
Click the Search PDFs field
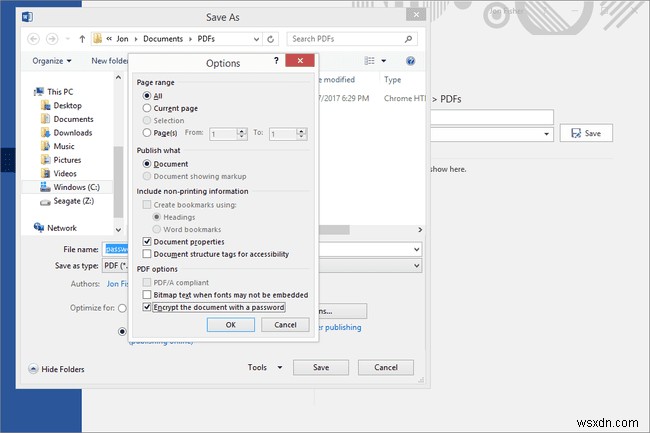pos(352,39)
